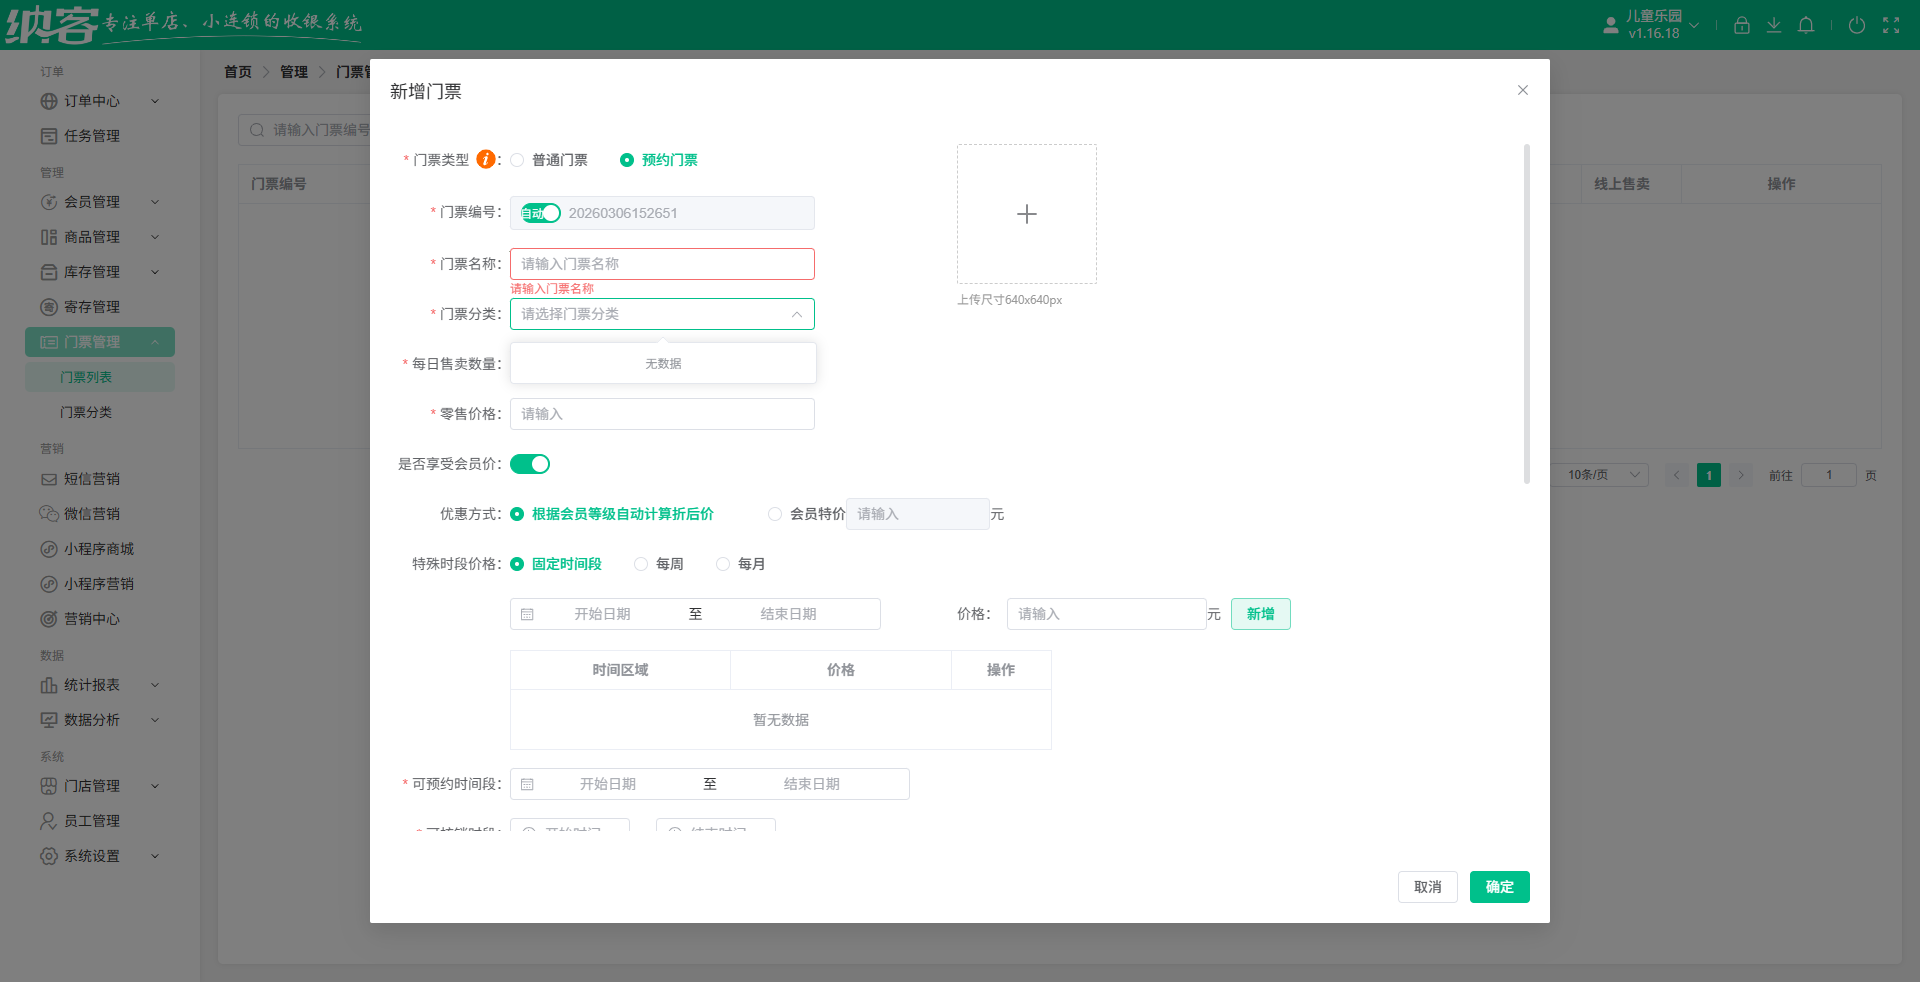Open 任务管理 in the sidebar

[x=92, y=136]
